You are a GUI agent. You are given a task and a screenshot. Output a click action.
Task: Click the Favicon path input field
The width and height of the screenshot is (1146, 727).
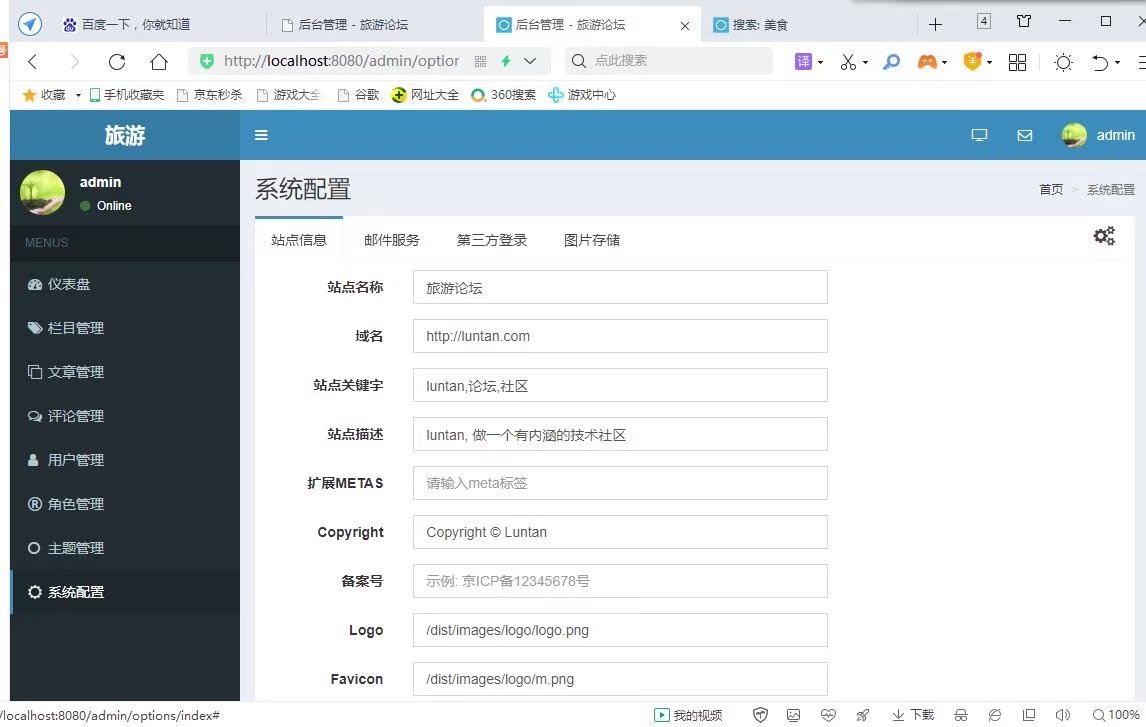(620, 679)
